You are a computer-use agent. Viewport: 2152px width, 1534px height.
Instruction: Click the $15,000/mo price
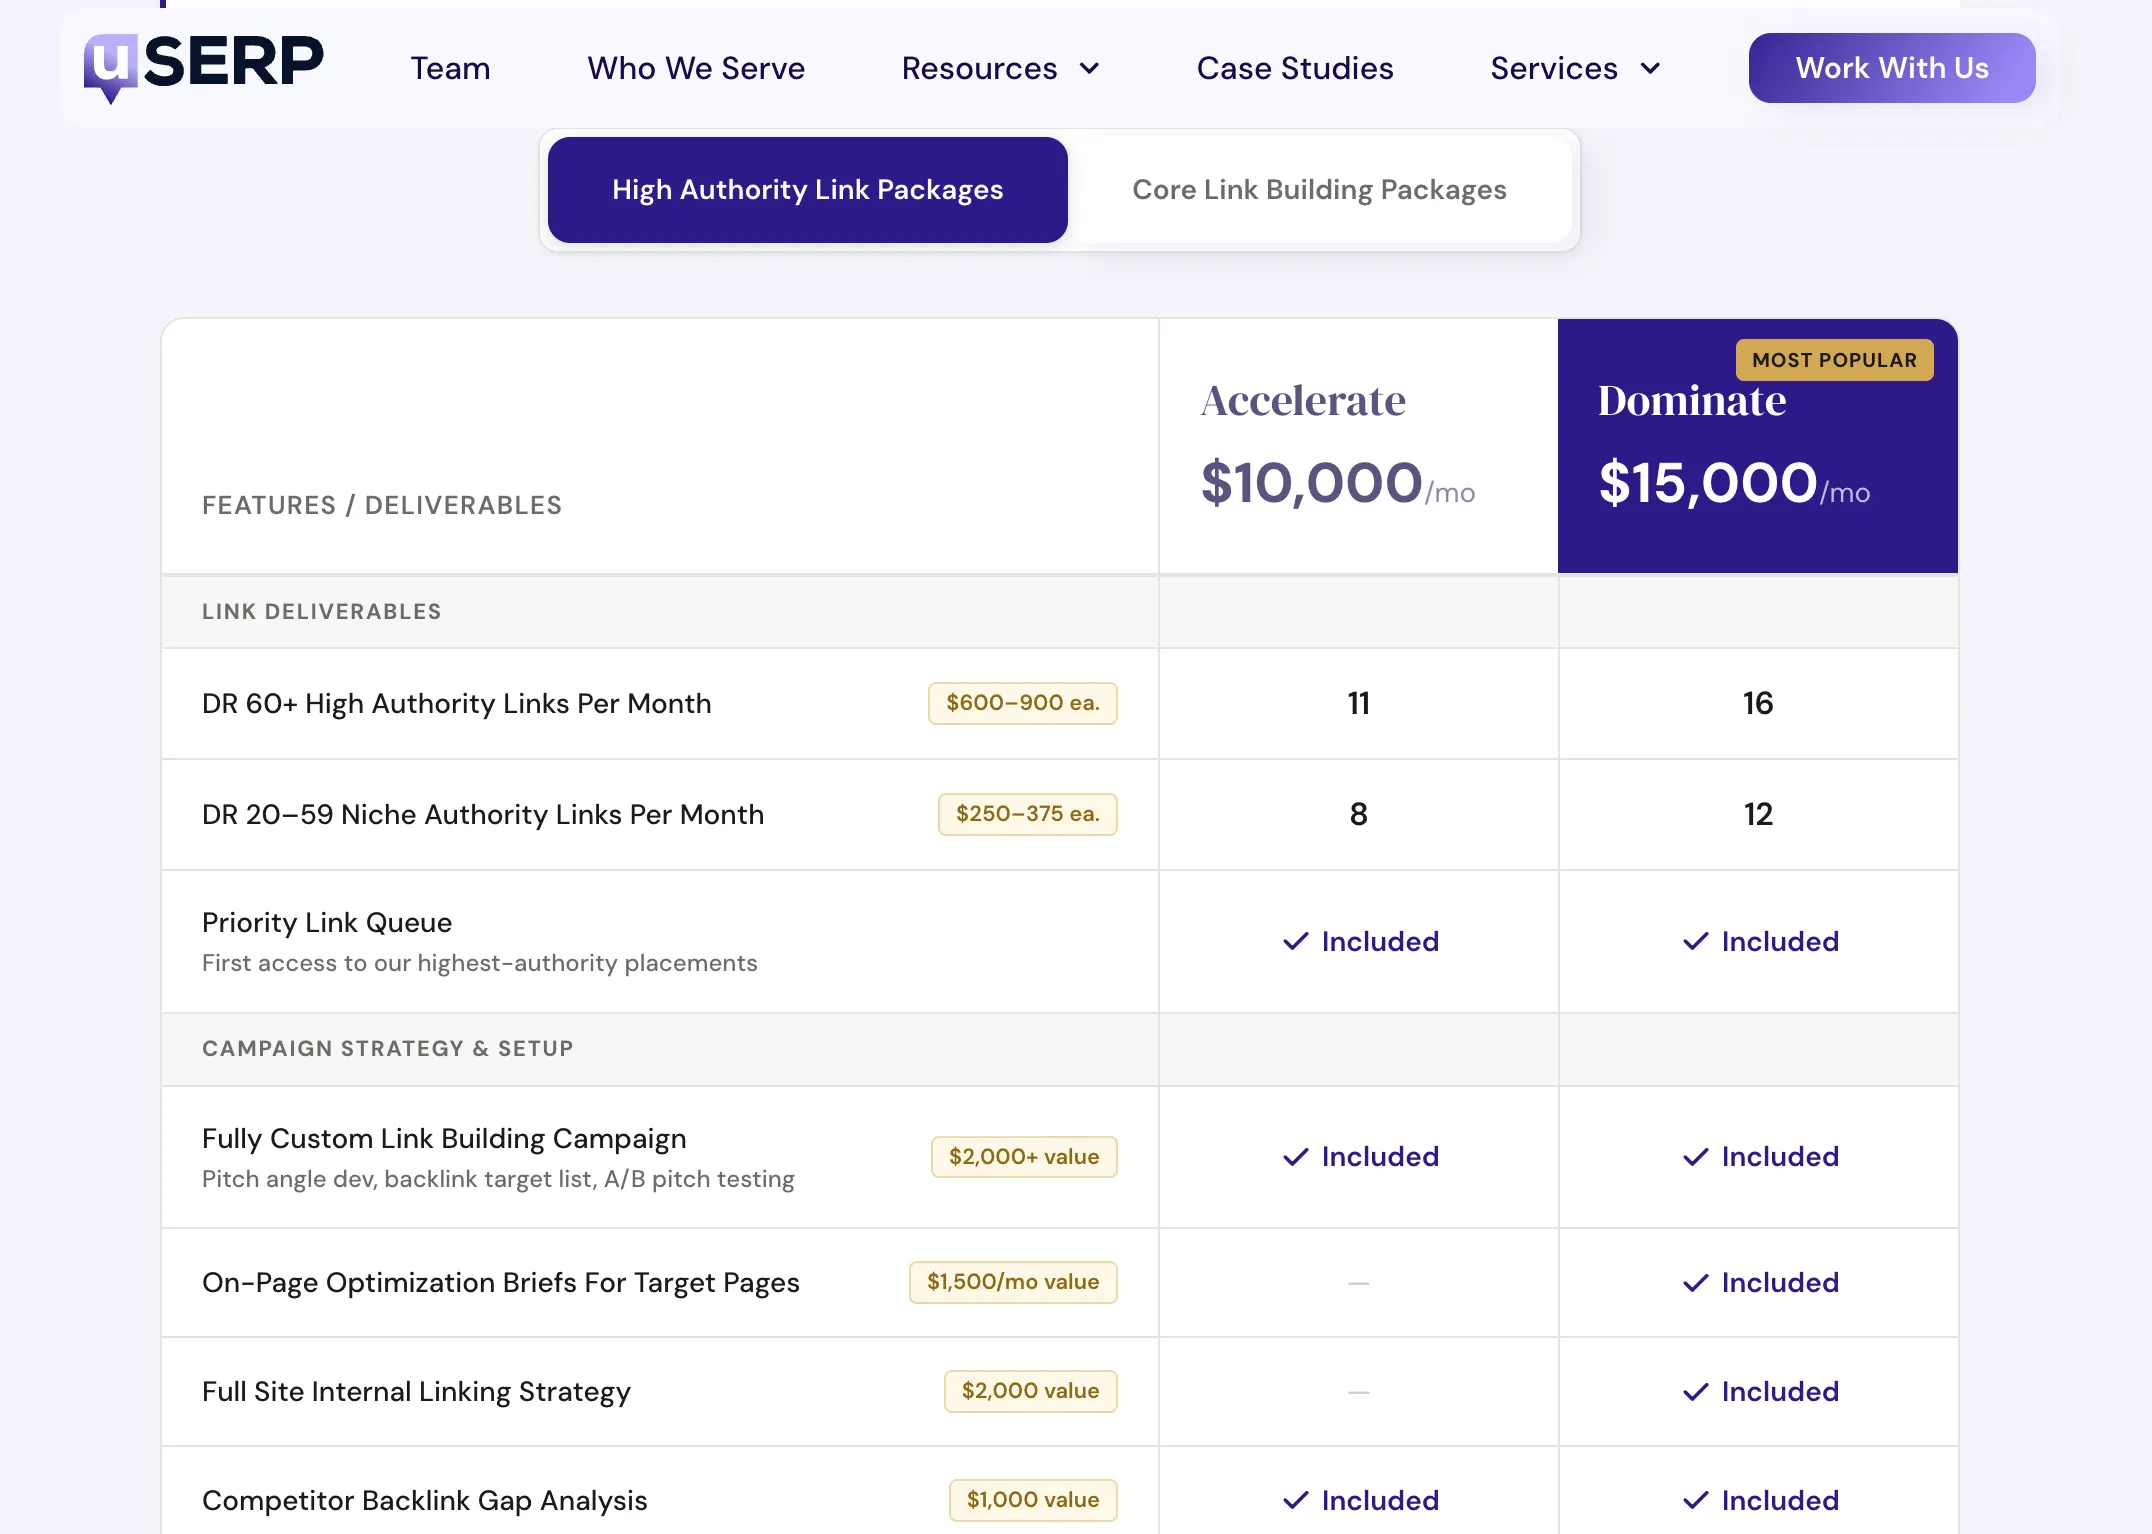pos(1734,483)
